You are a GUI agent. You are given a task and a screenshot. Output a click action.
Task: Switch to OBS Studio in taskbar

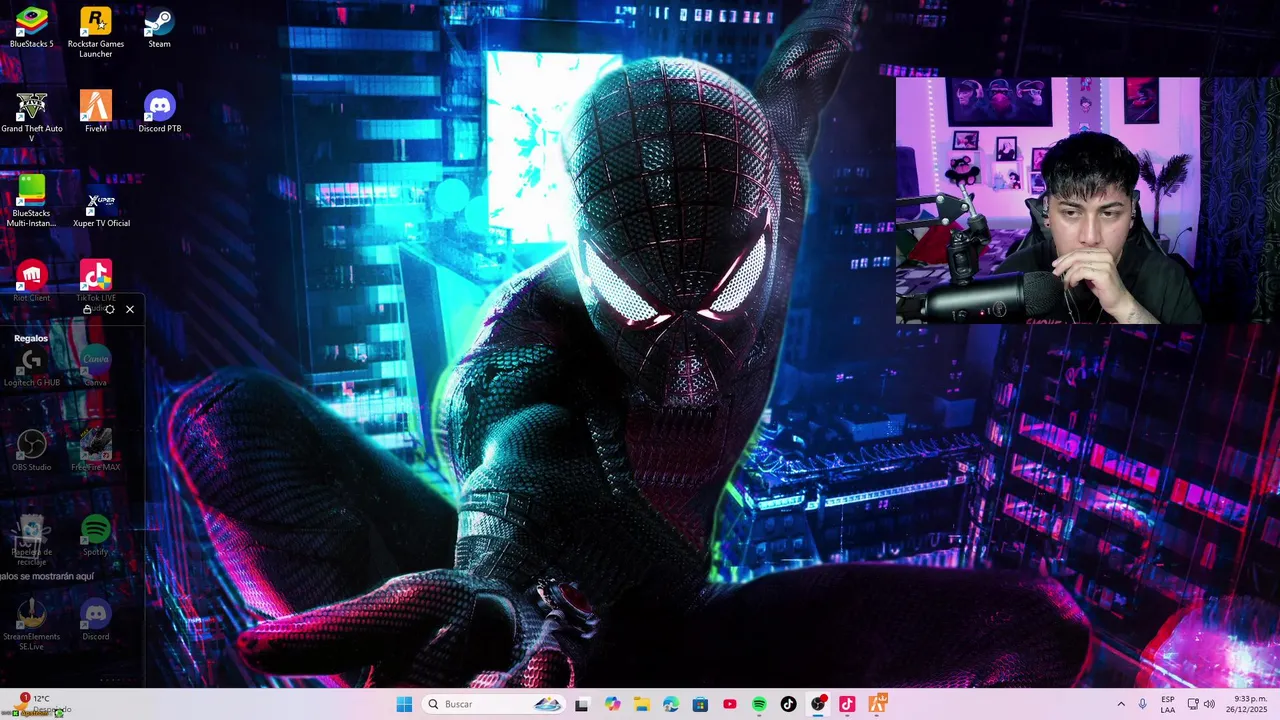point(818,704)
